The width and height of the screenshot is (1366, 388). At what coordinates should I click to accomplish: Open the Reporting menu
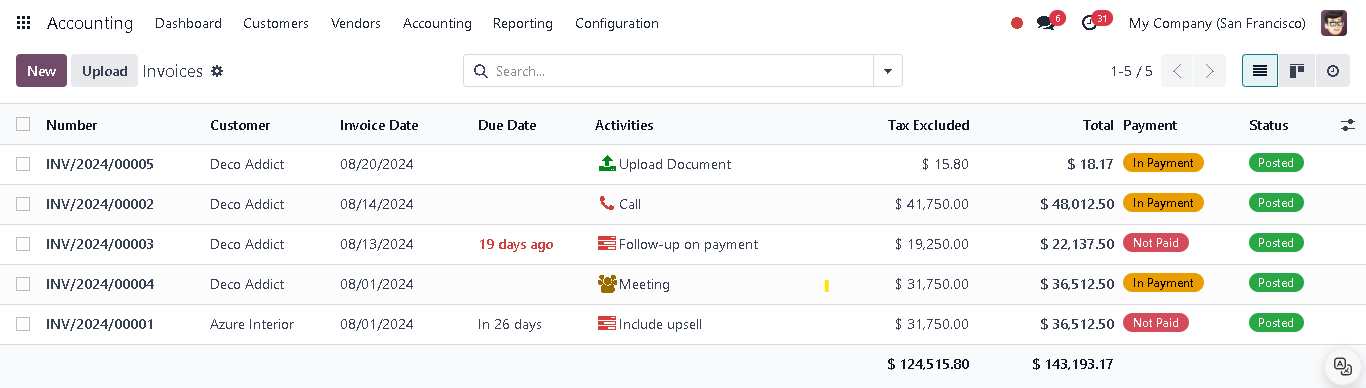point(523,23)
